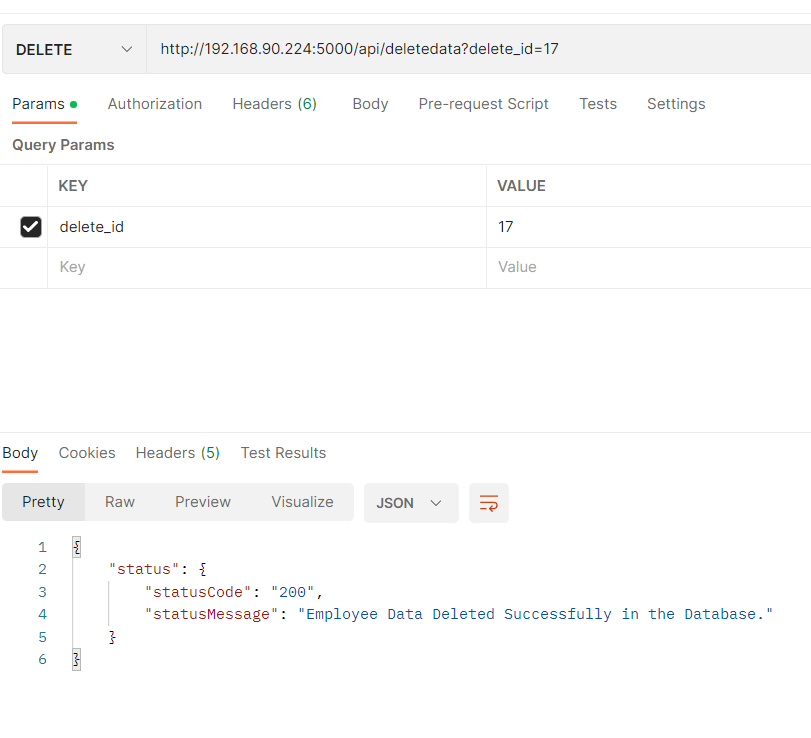Open the DELETE HTTP method dropdown

click(x=74, y=49)
